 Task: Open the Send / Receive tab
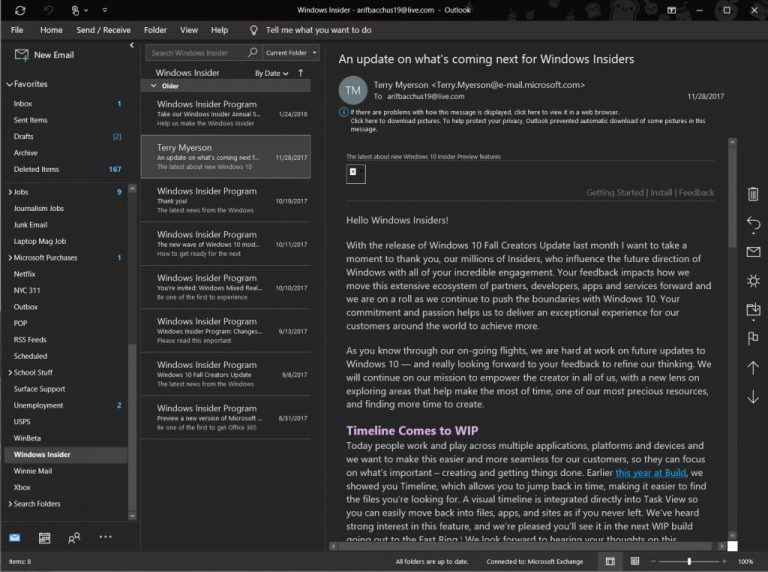pos(103,30)
